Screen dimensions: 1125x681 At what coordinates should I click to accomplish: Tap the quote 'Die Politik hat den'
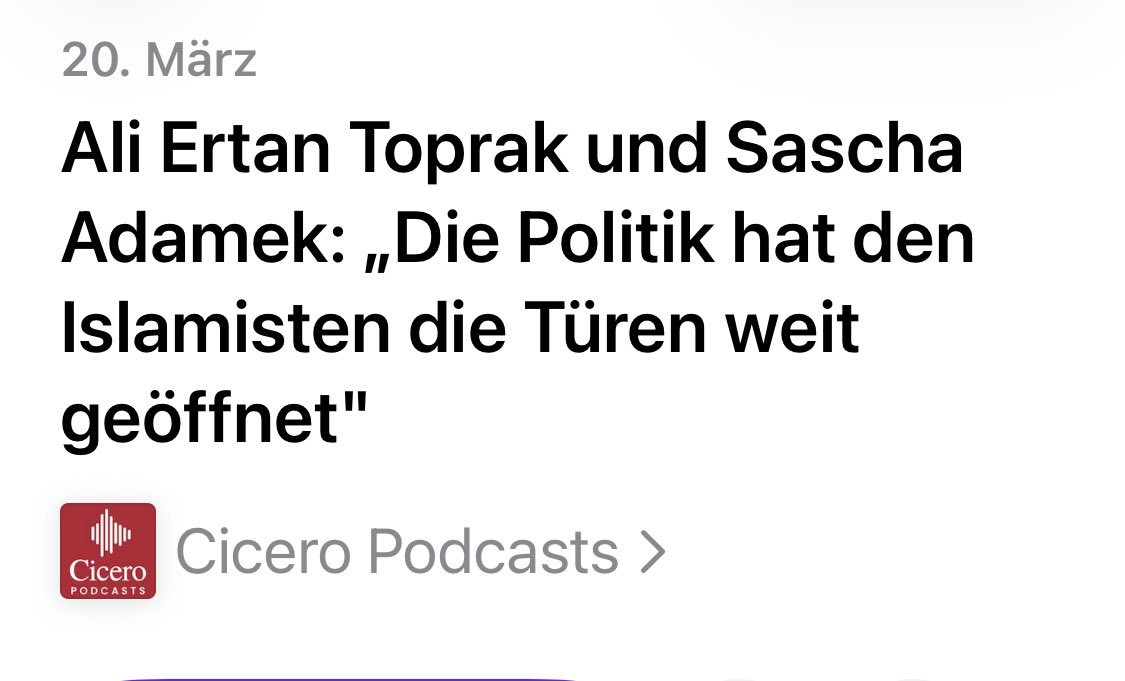669,240
